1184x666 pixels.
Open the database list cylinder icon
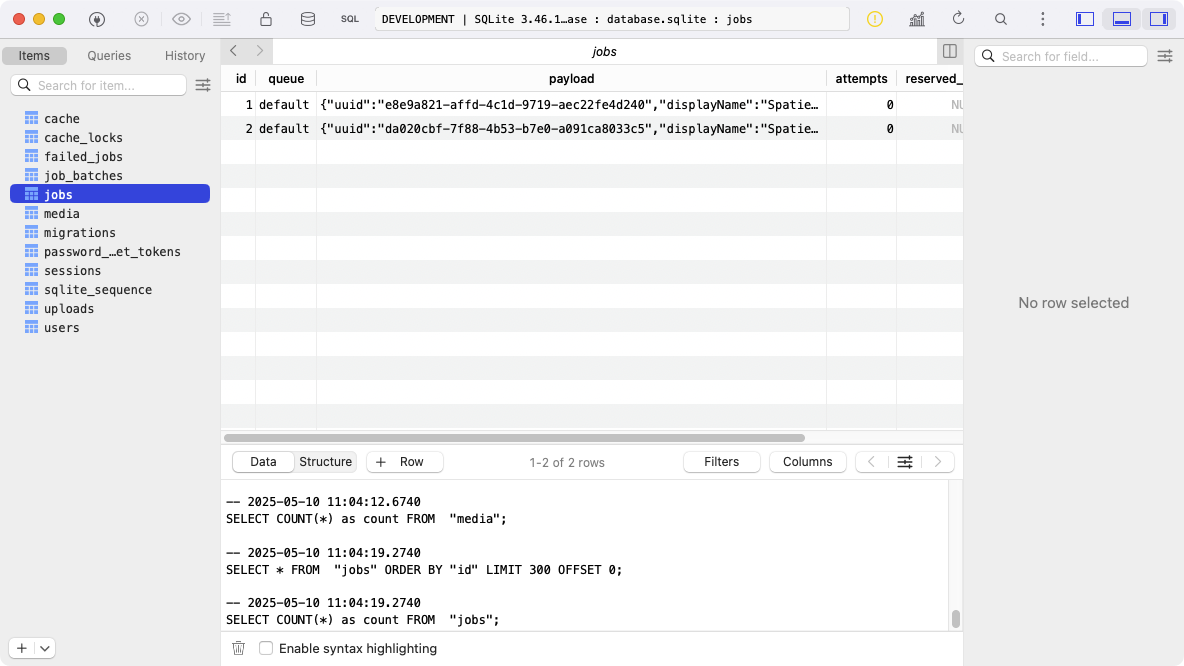click(x=307, y=19)
